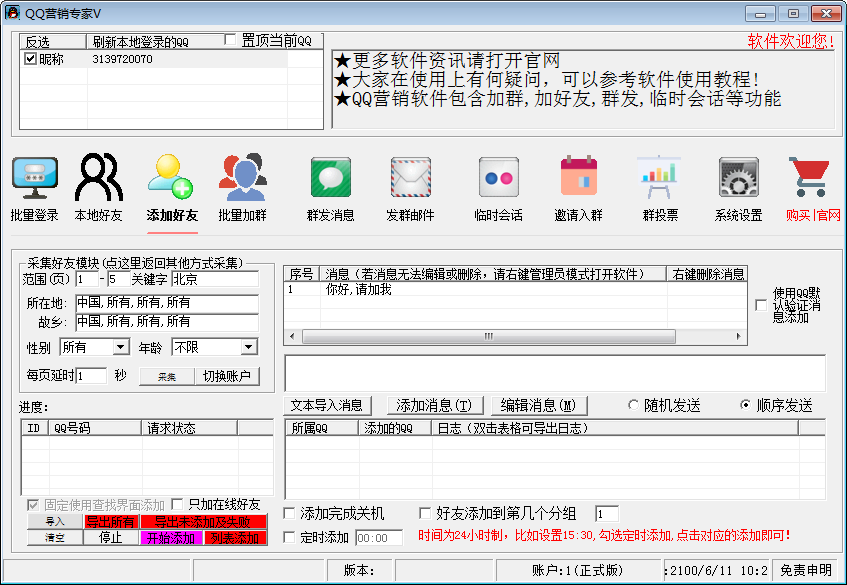Screen dimensions: 847x585
Task: Click 文本导入消息 button
Action: (x=327, y=405)
